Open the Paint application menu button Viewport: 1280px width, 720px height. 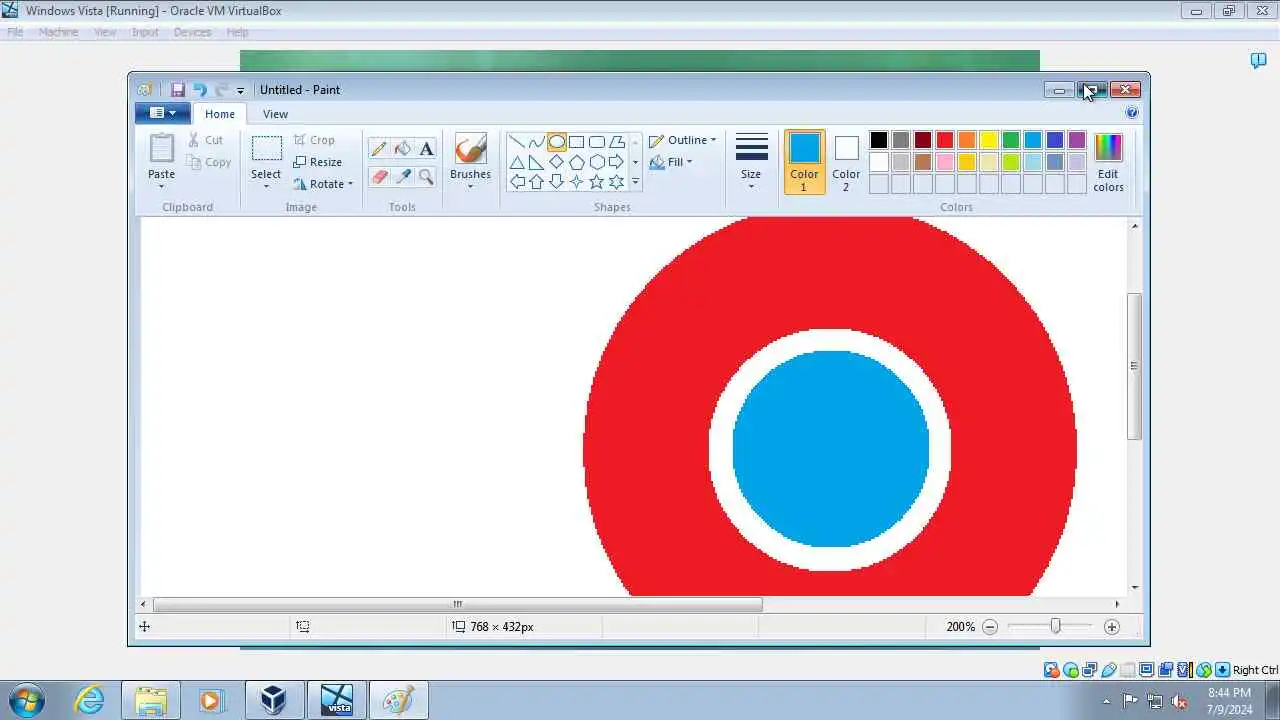[x=162, y=113]
